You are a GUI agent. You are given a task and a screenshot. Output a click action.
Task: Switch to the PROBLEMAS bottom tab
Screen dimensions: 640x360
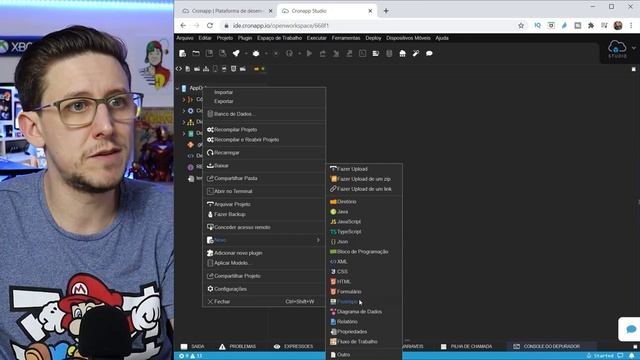238,347
